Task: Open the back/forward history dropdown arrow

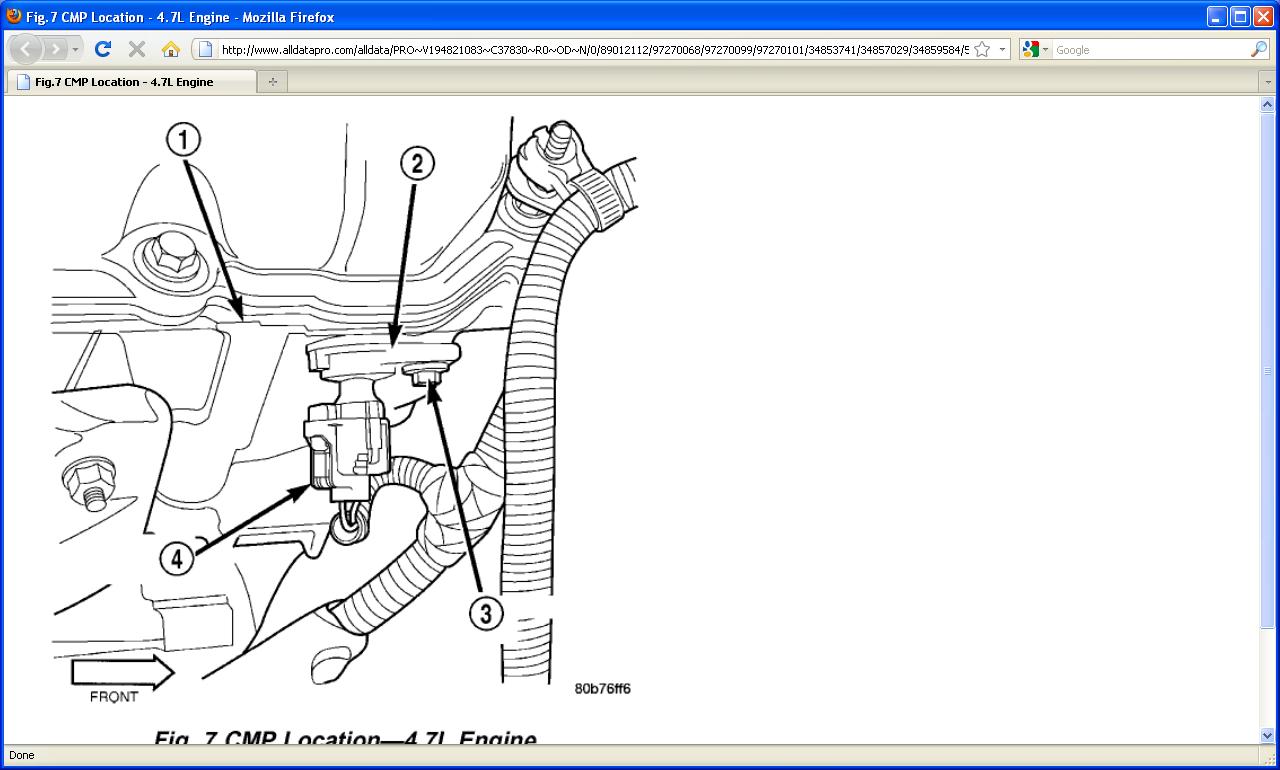Action: [76, 49]
